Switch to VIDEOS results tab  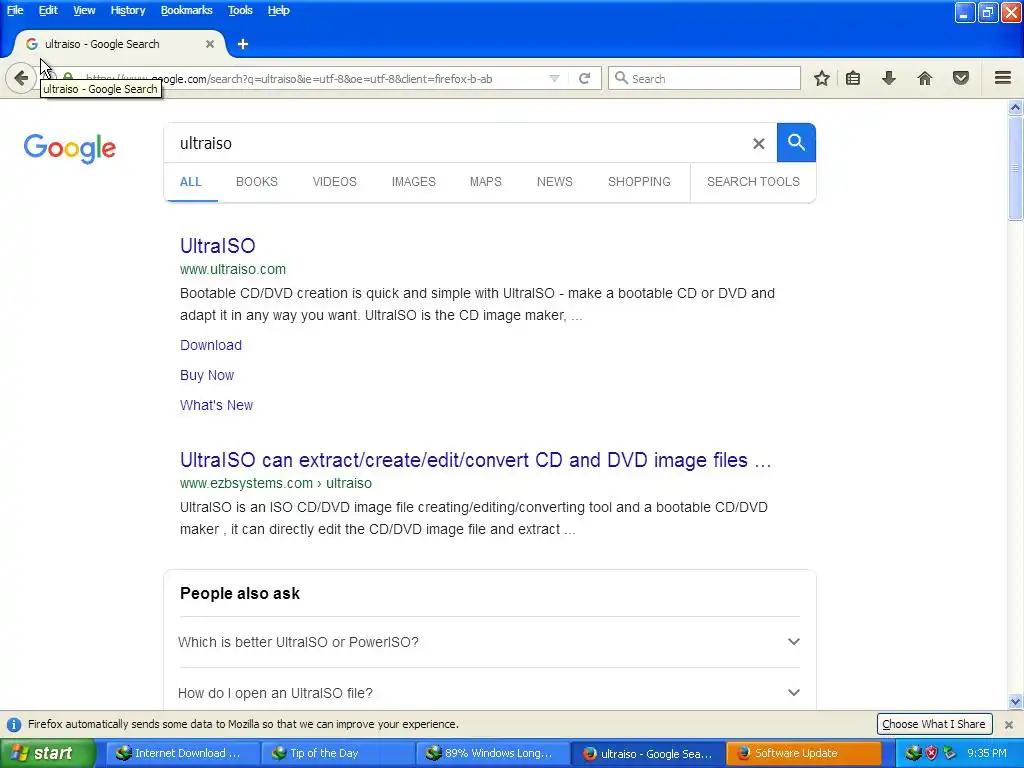pyautogui.click(x=334, y=182)
